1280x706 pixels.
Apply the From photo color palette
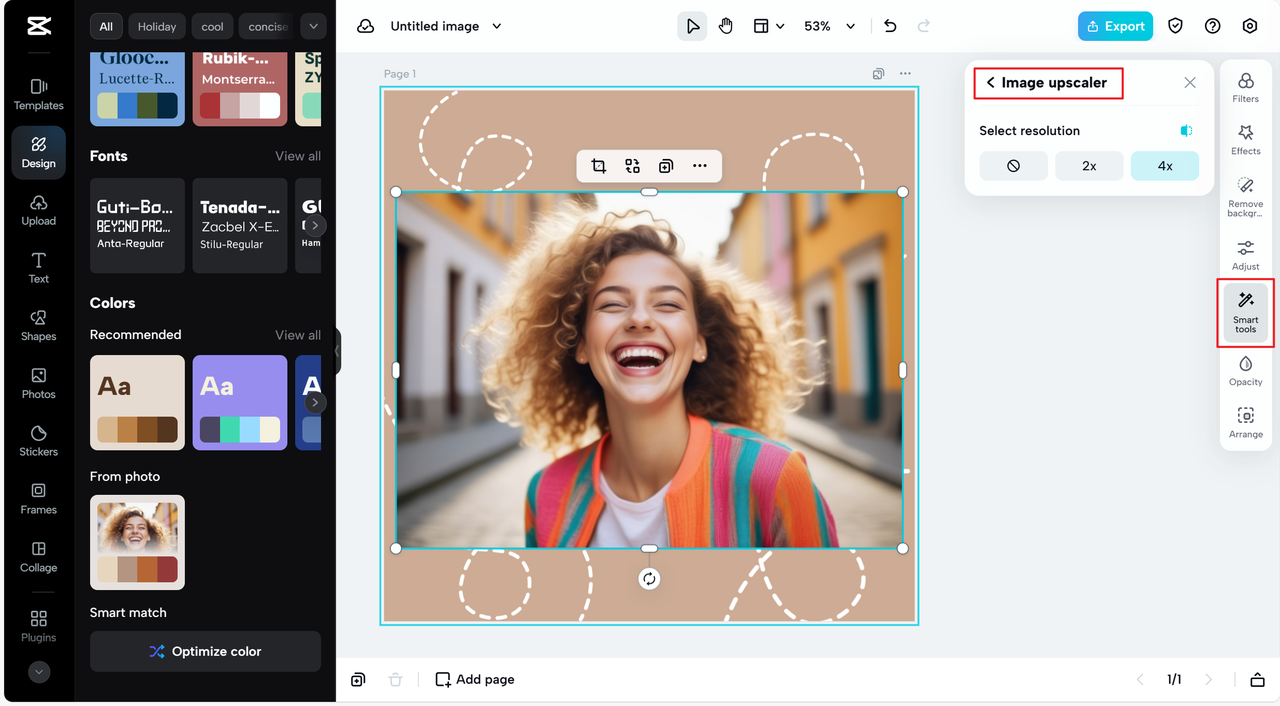pos(137,542)
